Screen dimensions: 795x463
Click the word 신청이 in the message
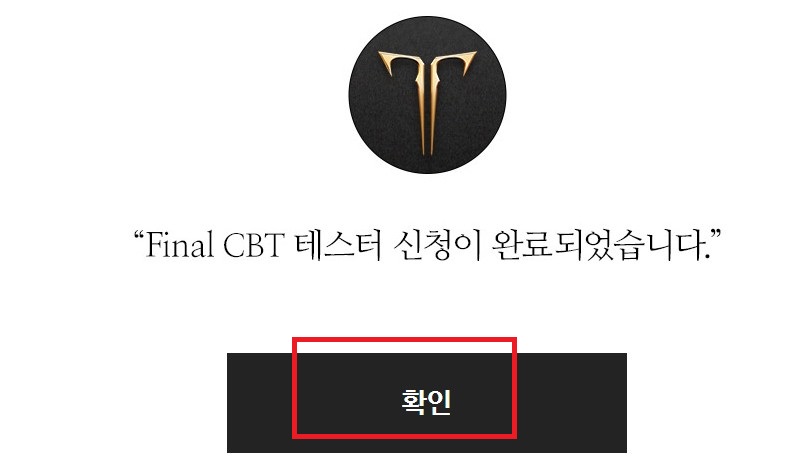[437, 245]
